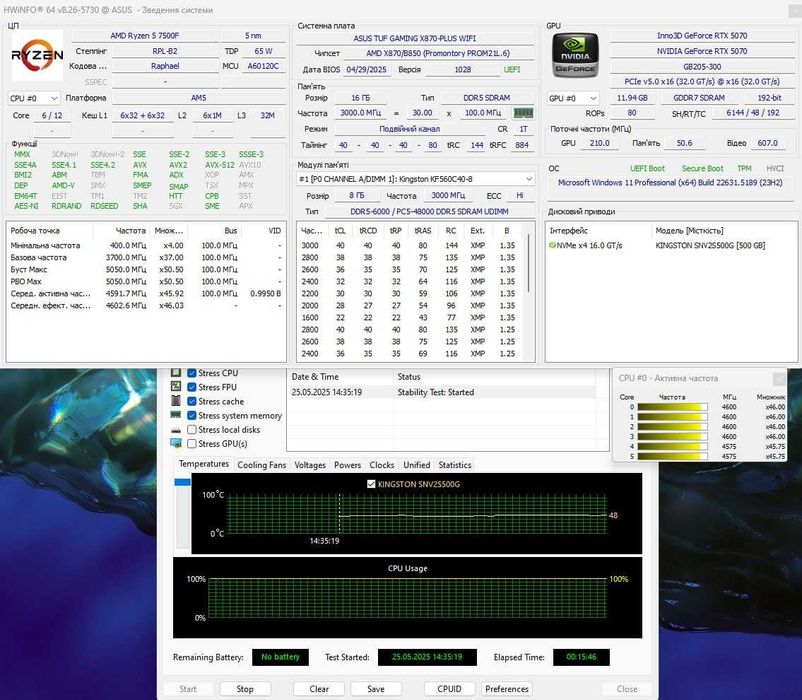Click the disabled Start button
Viewport: 802px width, 700px height.
tap(188, 689)
